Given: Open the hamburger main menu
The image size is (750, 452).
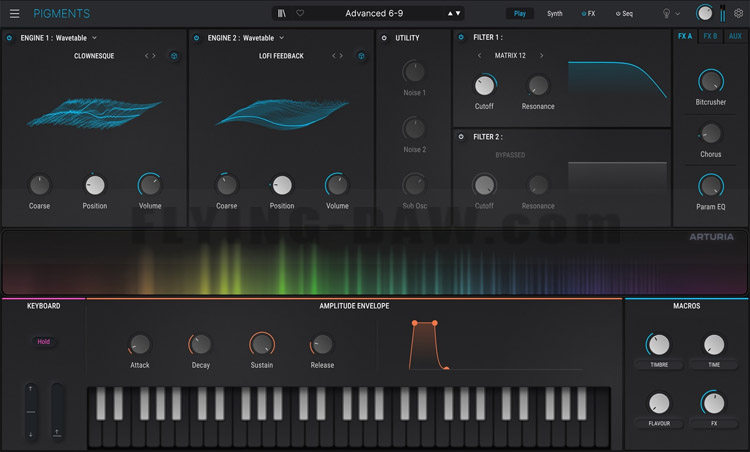Looking at the screenshot, I should [x=14, y=13].
